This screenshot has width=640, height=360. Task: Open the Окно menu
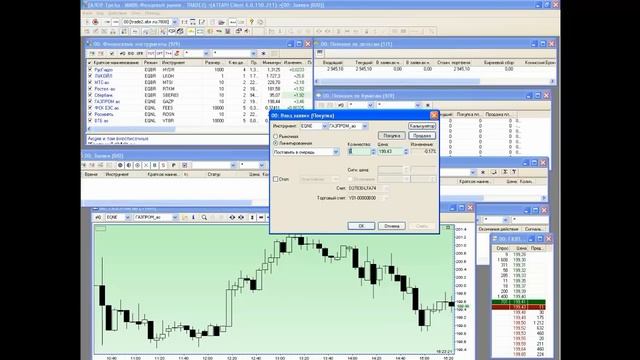tap(136, 13)
